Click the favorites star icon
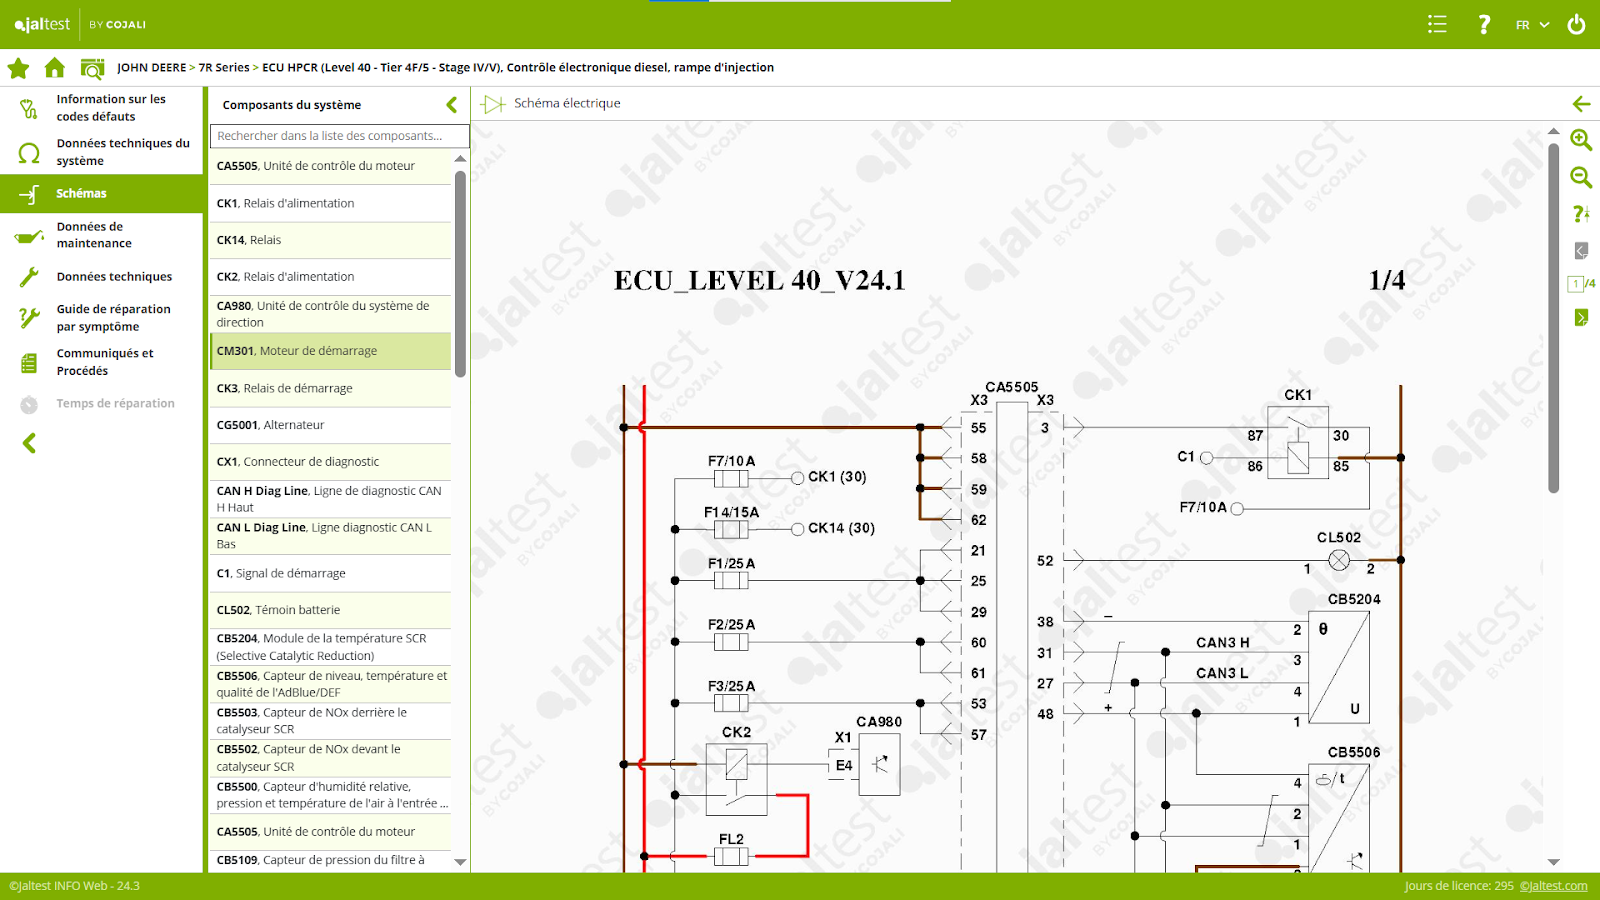 click(x=18, y=68)
